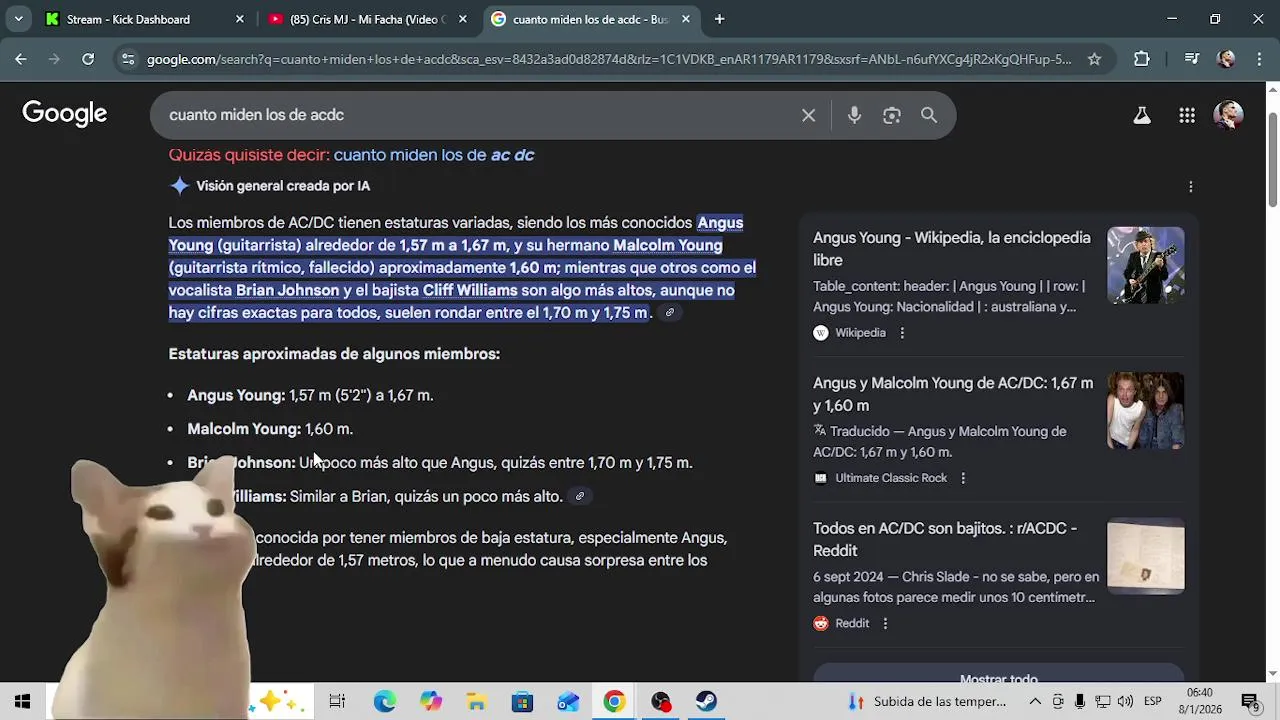Open Task View on taskbar
This screenshot has width=1280, height=720.
click(337, 701)
